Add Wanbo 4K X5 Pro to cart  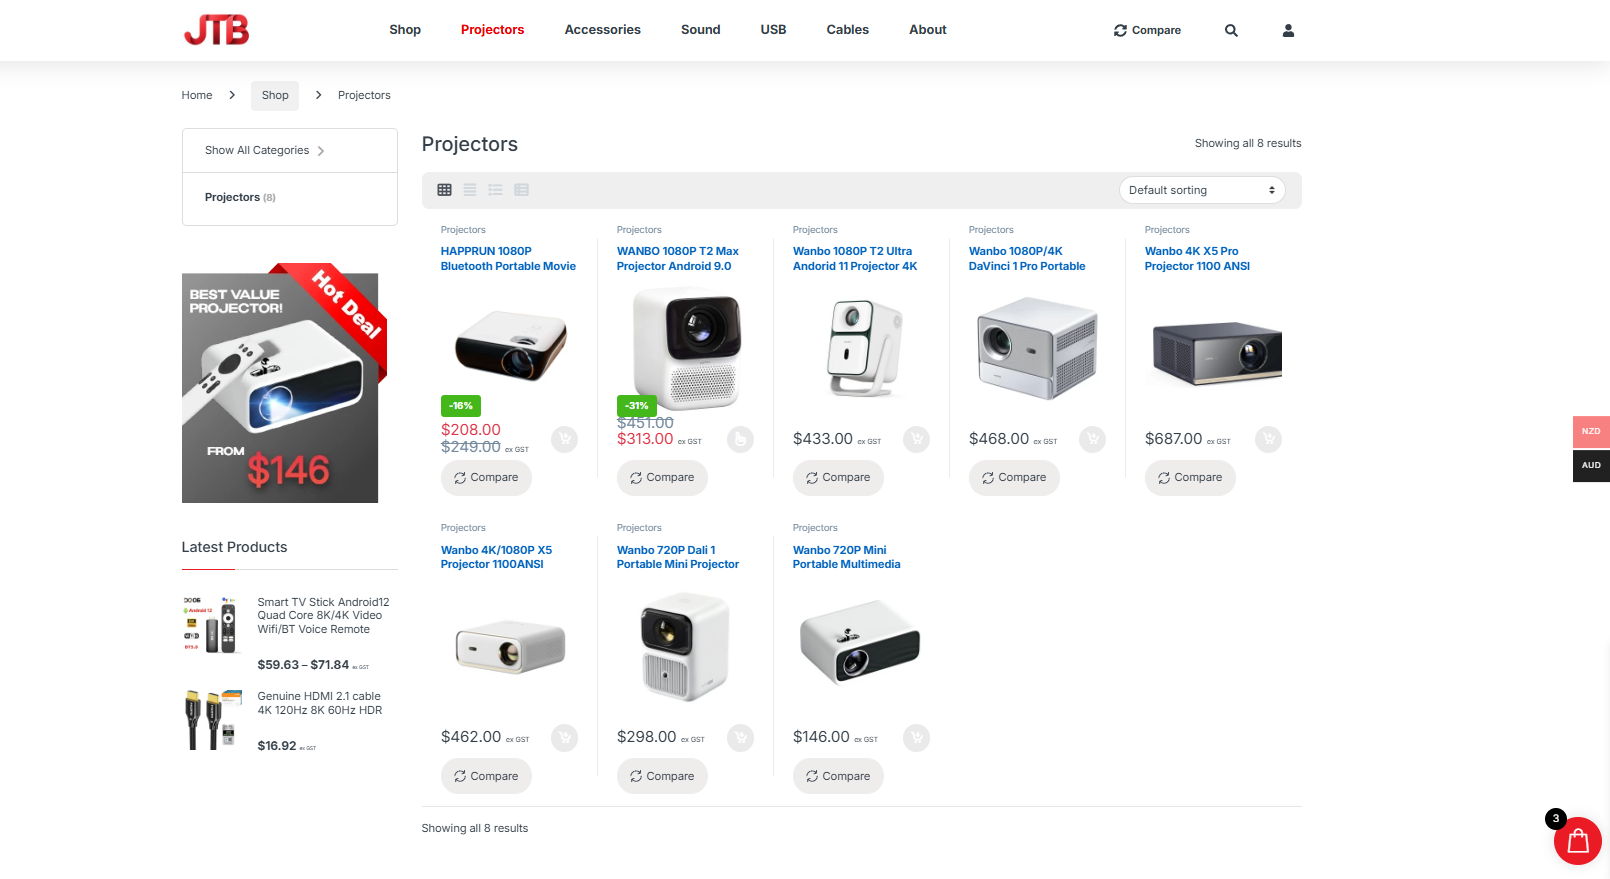click(x=1268, y=439)
